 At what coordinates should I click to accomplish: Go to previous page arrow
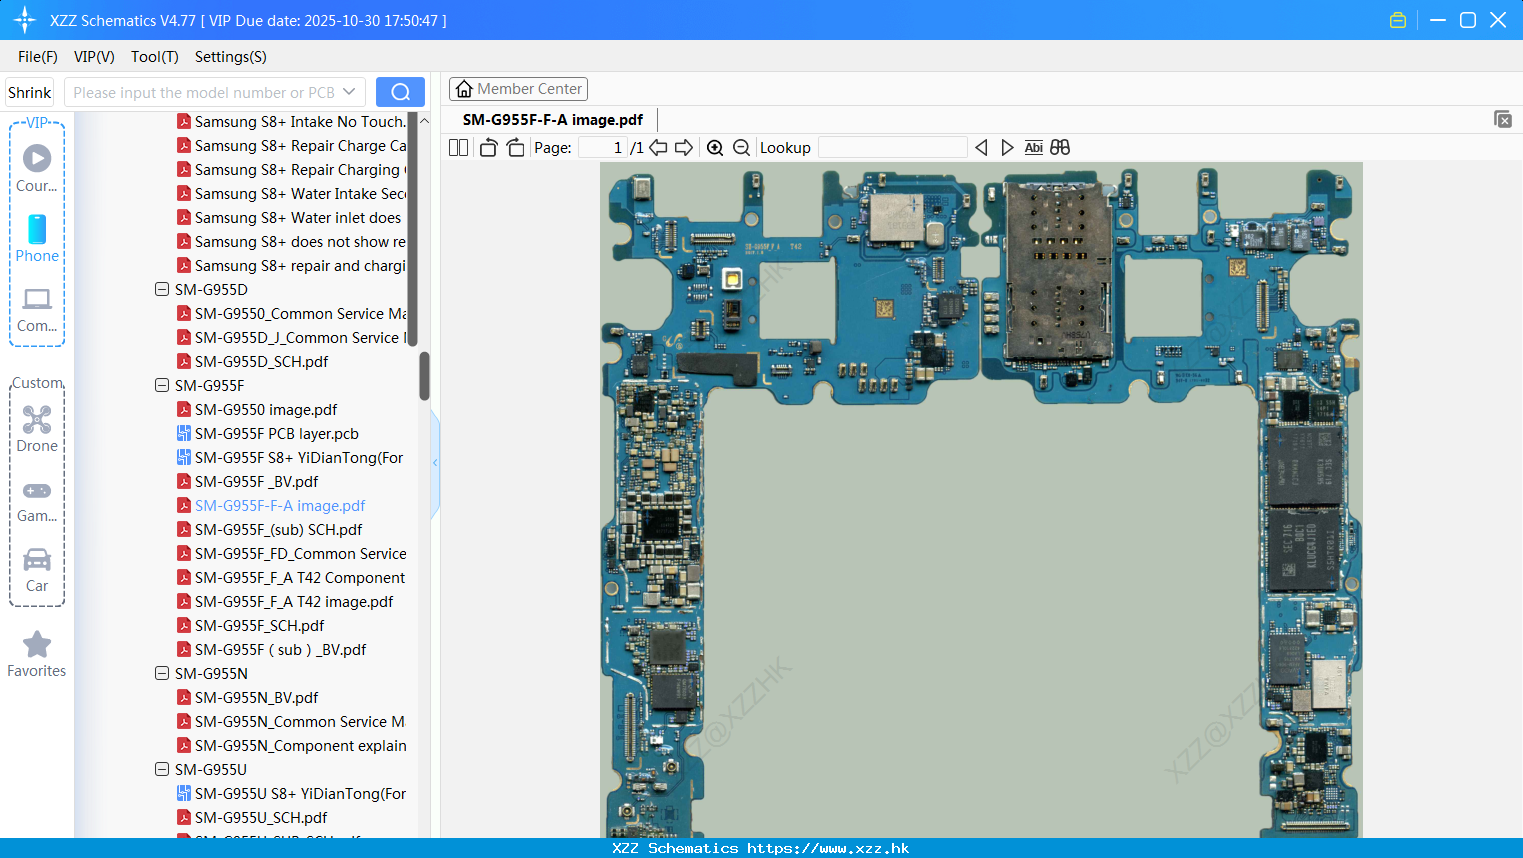pyautogui.click(x=658, y=147)
